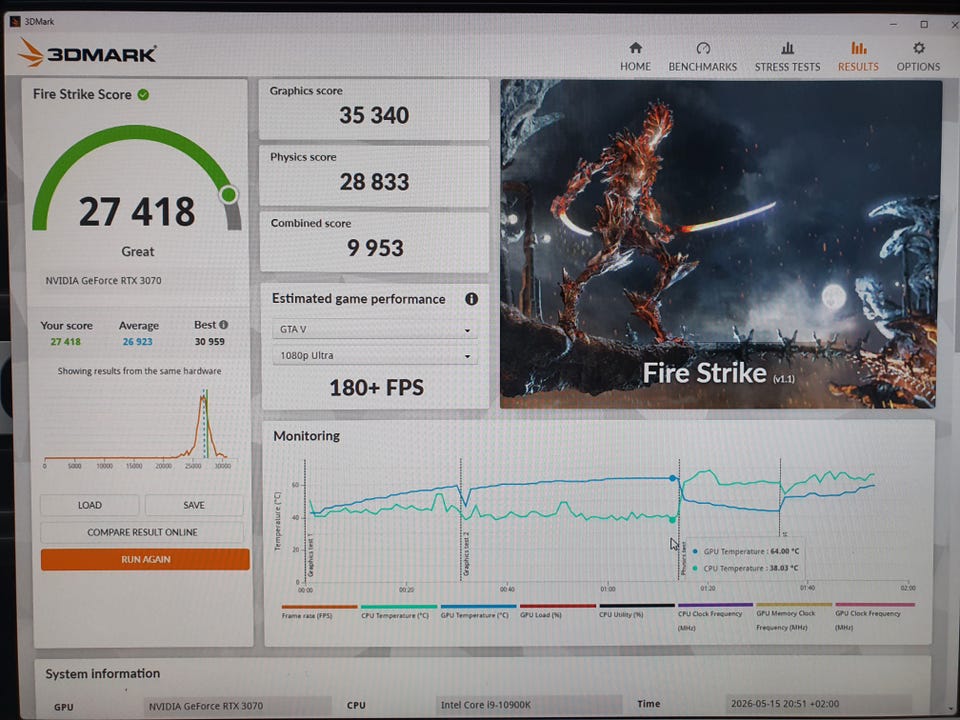Click the Physics test marker line
The image size is (960, 720).
(679, 519)
